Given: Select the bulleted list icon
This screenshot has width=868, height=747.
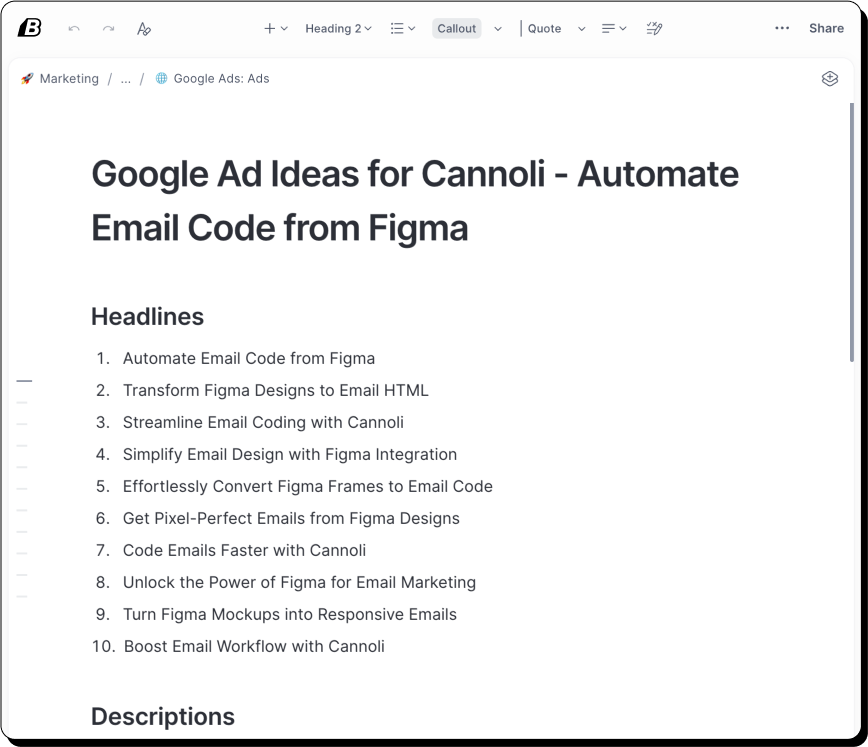Looking at the screenshot, I should click(397, 28).
